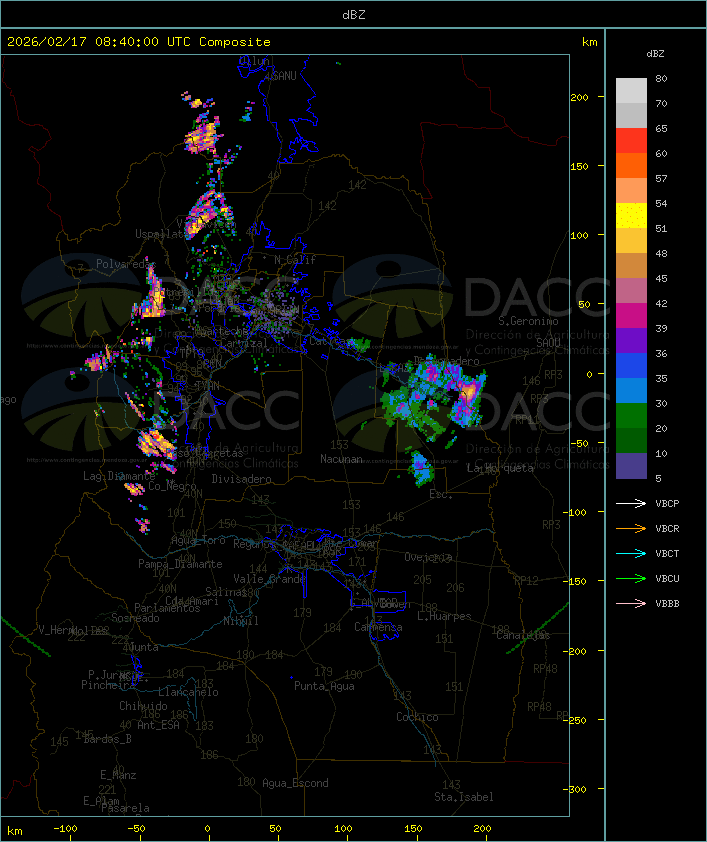The width and height of the screenshot is (707, 842).
Task: Click the Pincheira map label
Action: point(108,685)
